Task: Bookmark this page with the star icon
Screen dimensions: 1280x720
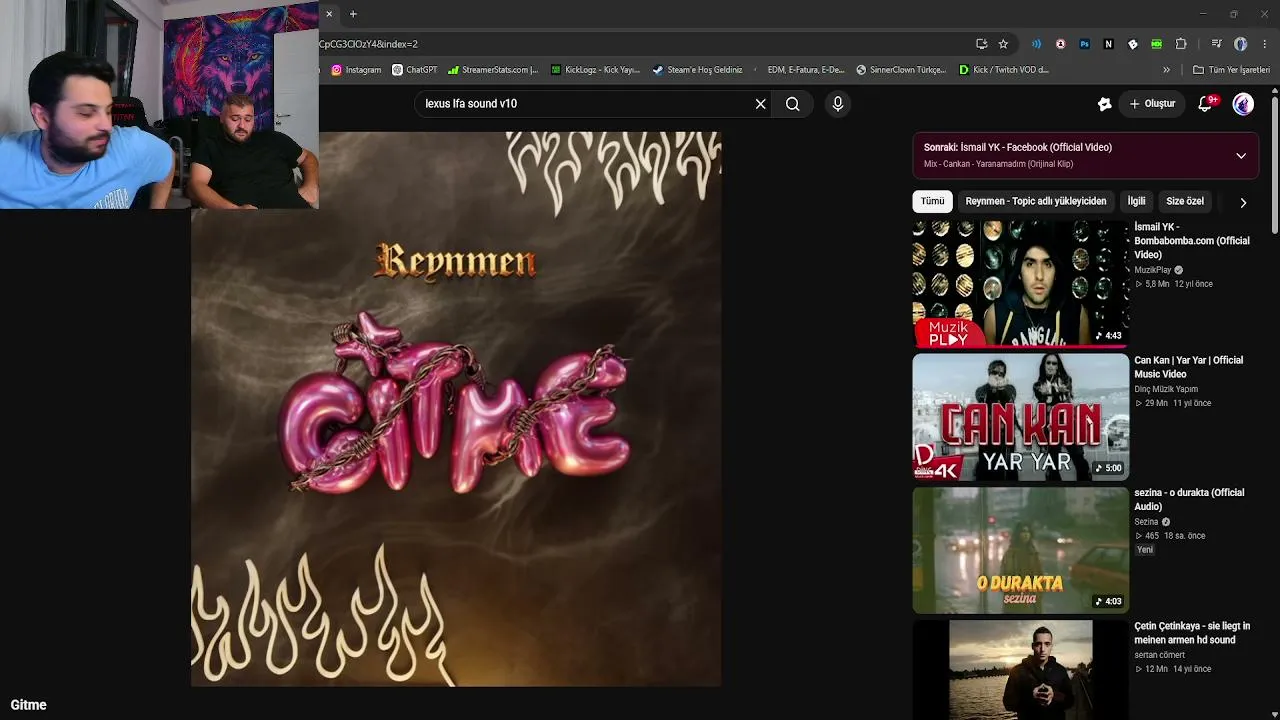Action: pyautogui.click(x=1003, y=44)
